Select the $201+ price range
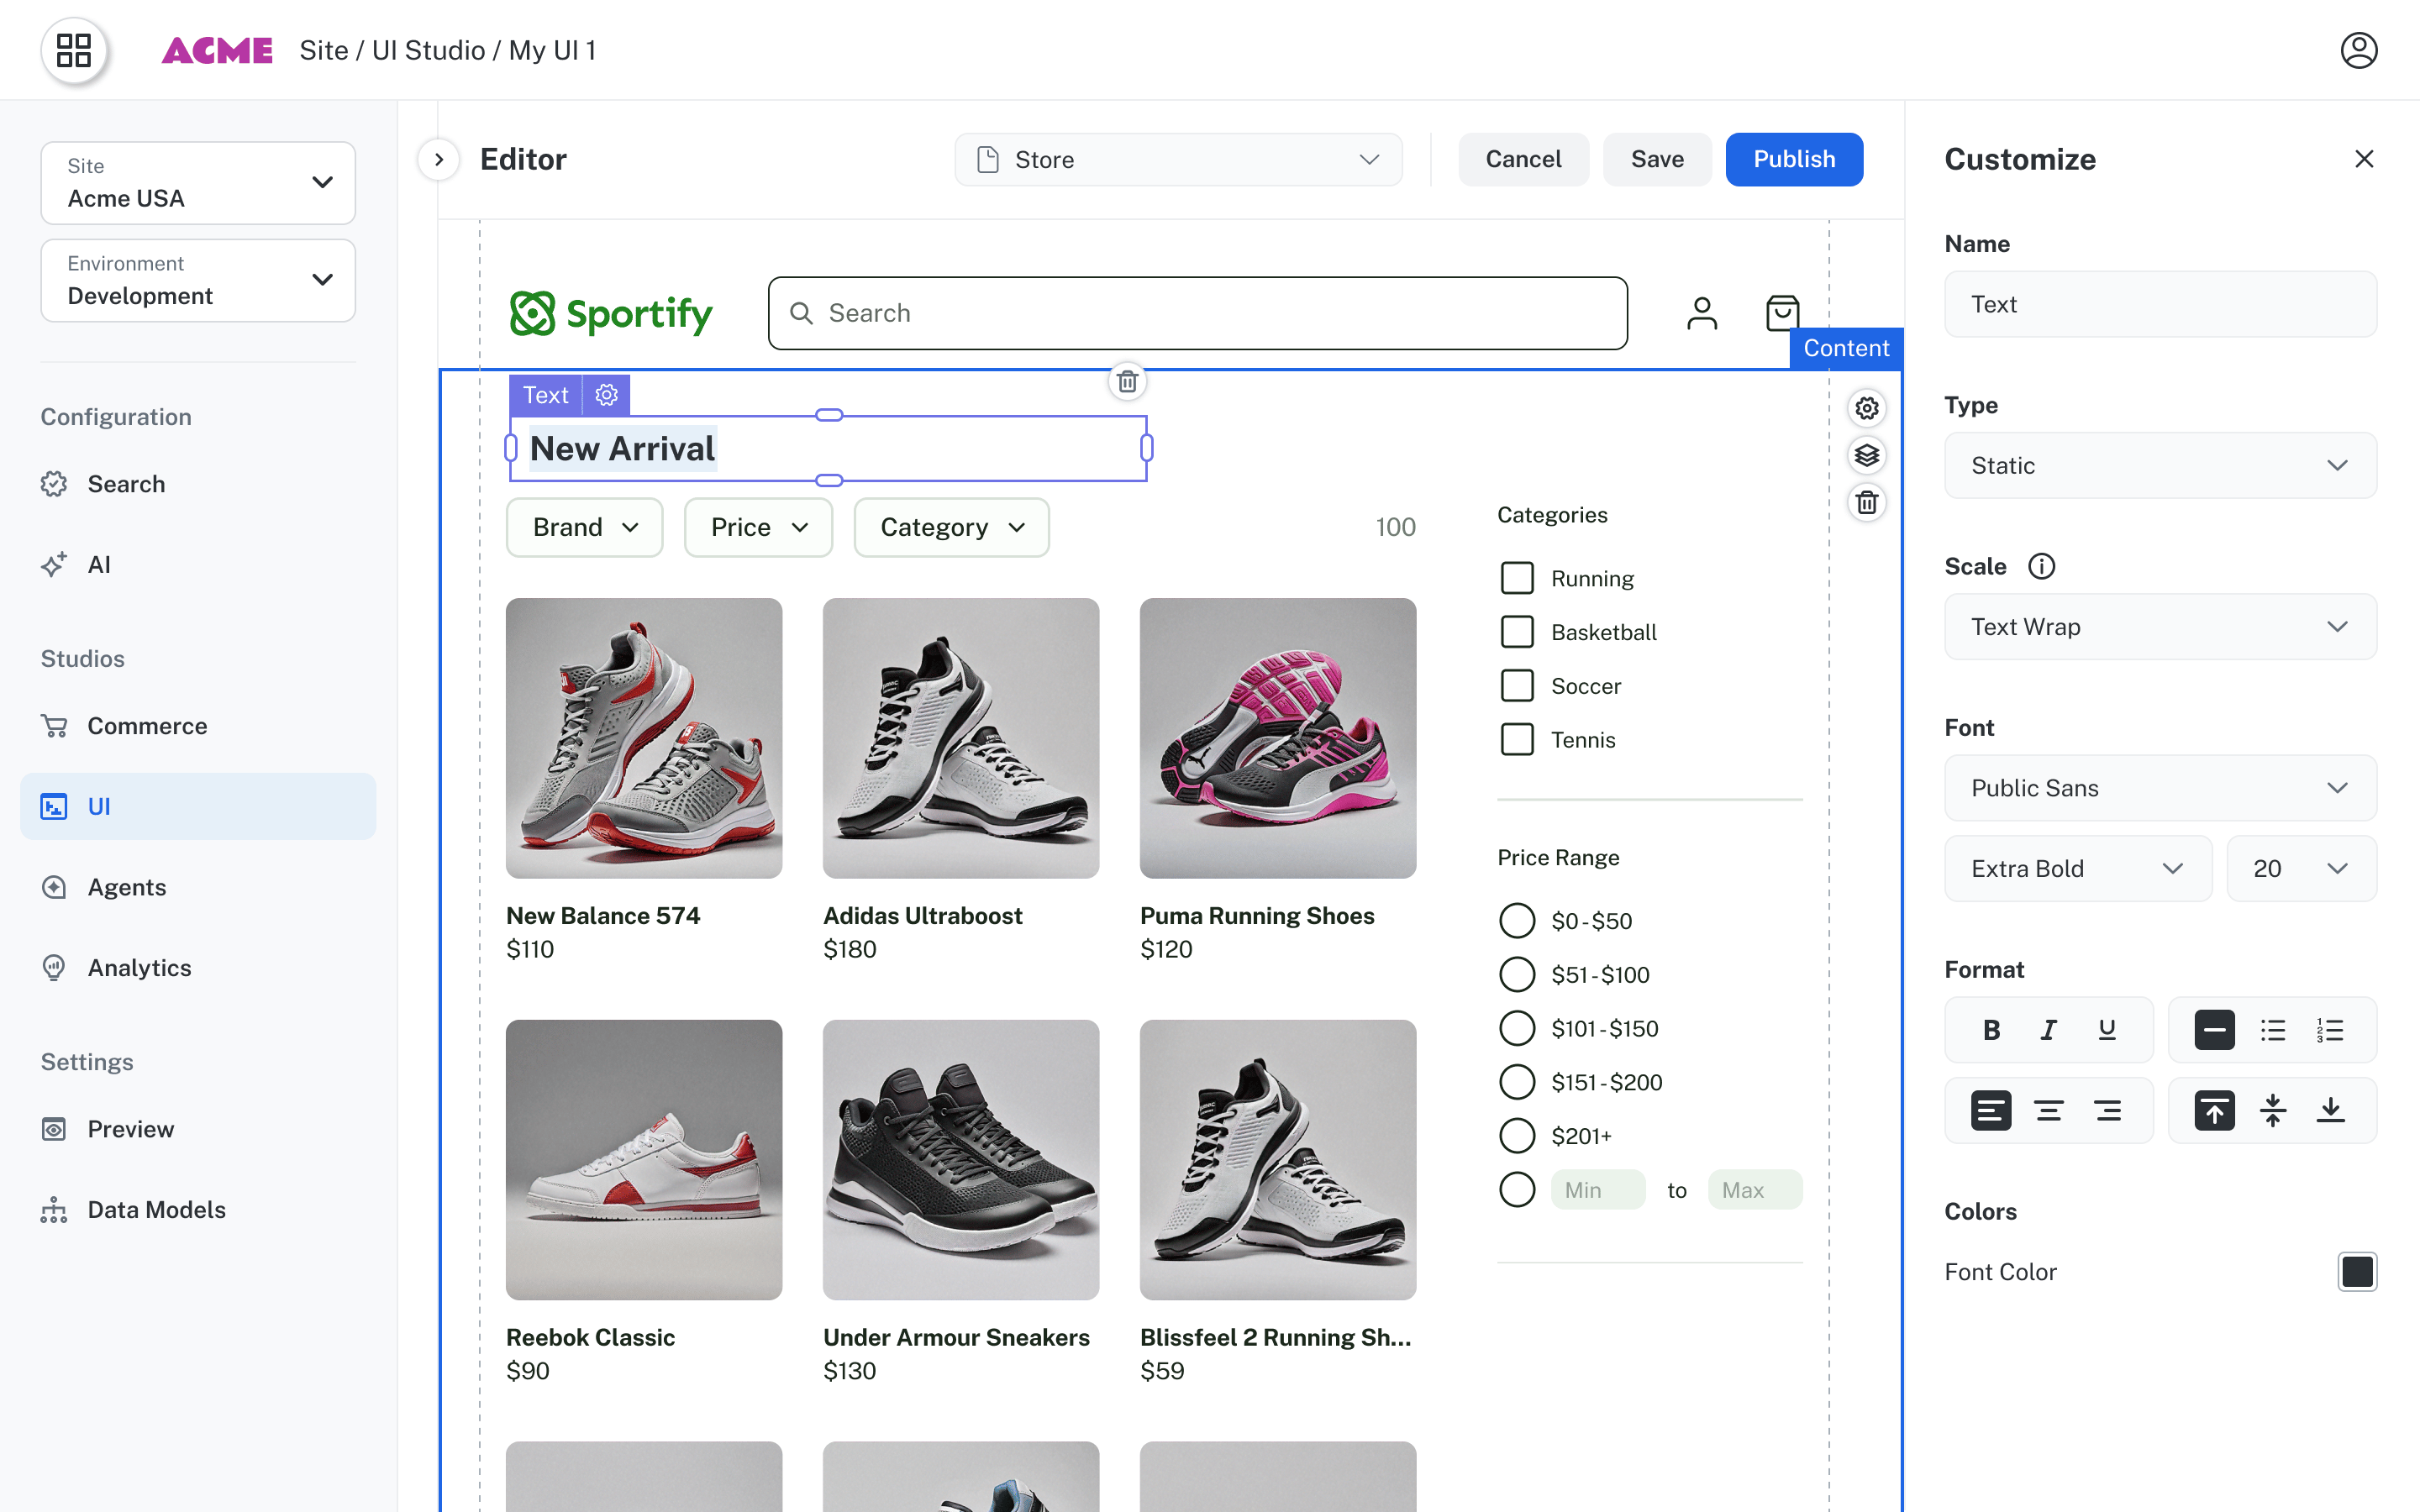This screenshot has height=1512, width=2420. [1516, 1136]
